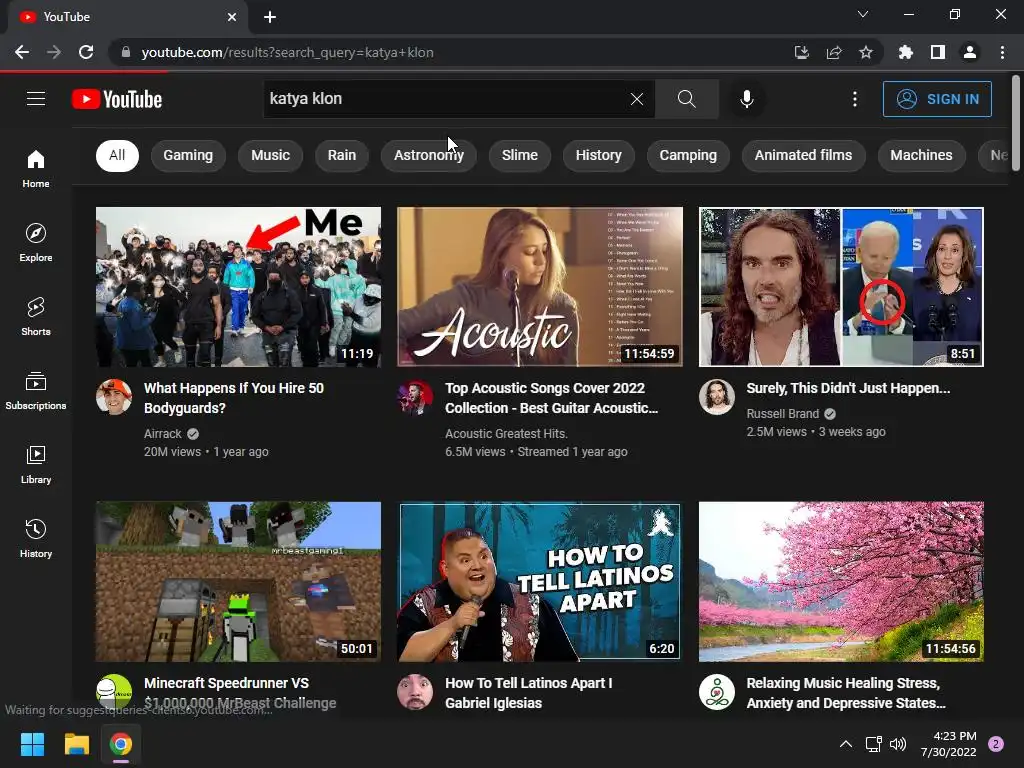
Task: Click title How To Tell Latinos Apart
Action: tap(528, 693)
